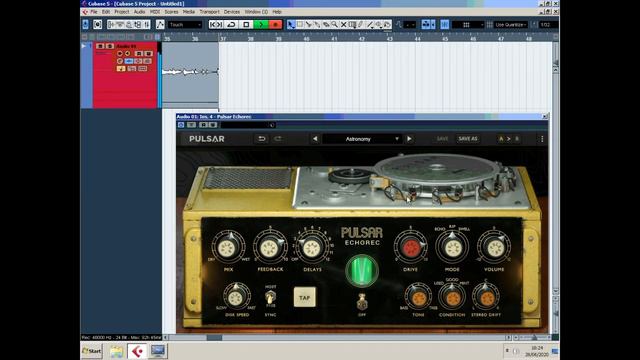
Task: Open the MIDI menu
Action: (x=155, y=12)
